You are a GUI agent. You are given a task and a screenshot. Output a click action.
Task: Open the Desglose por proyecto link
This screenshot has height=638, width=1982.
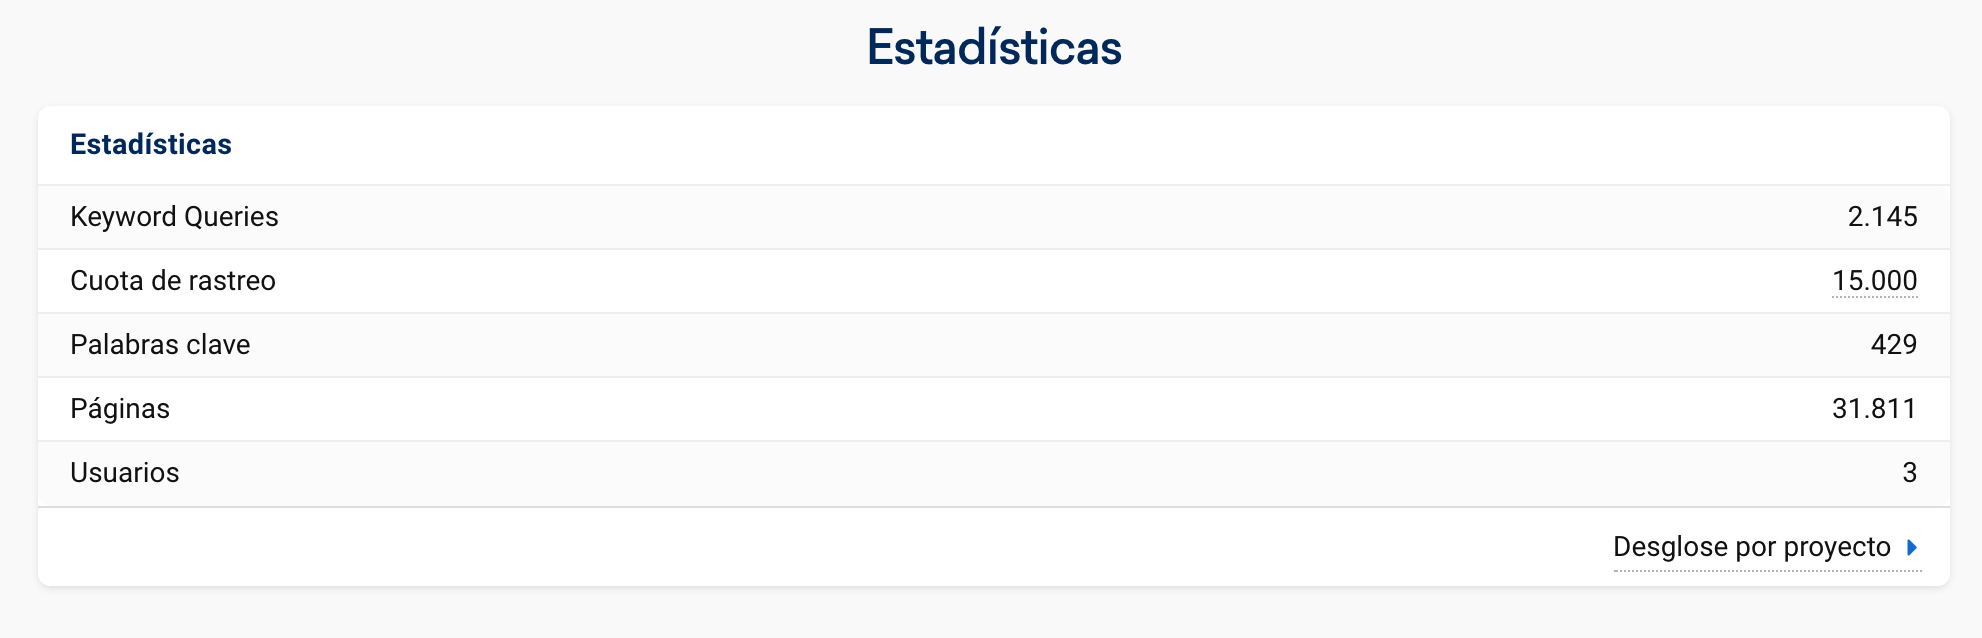tap(1751, 547)
